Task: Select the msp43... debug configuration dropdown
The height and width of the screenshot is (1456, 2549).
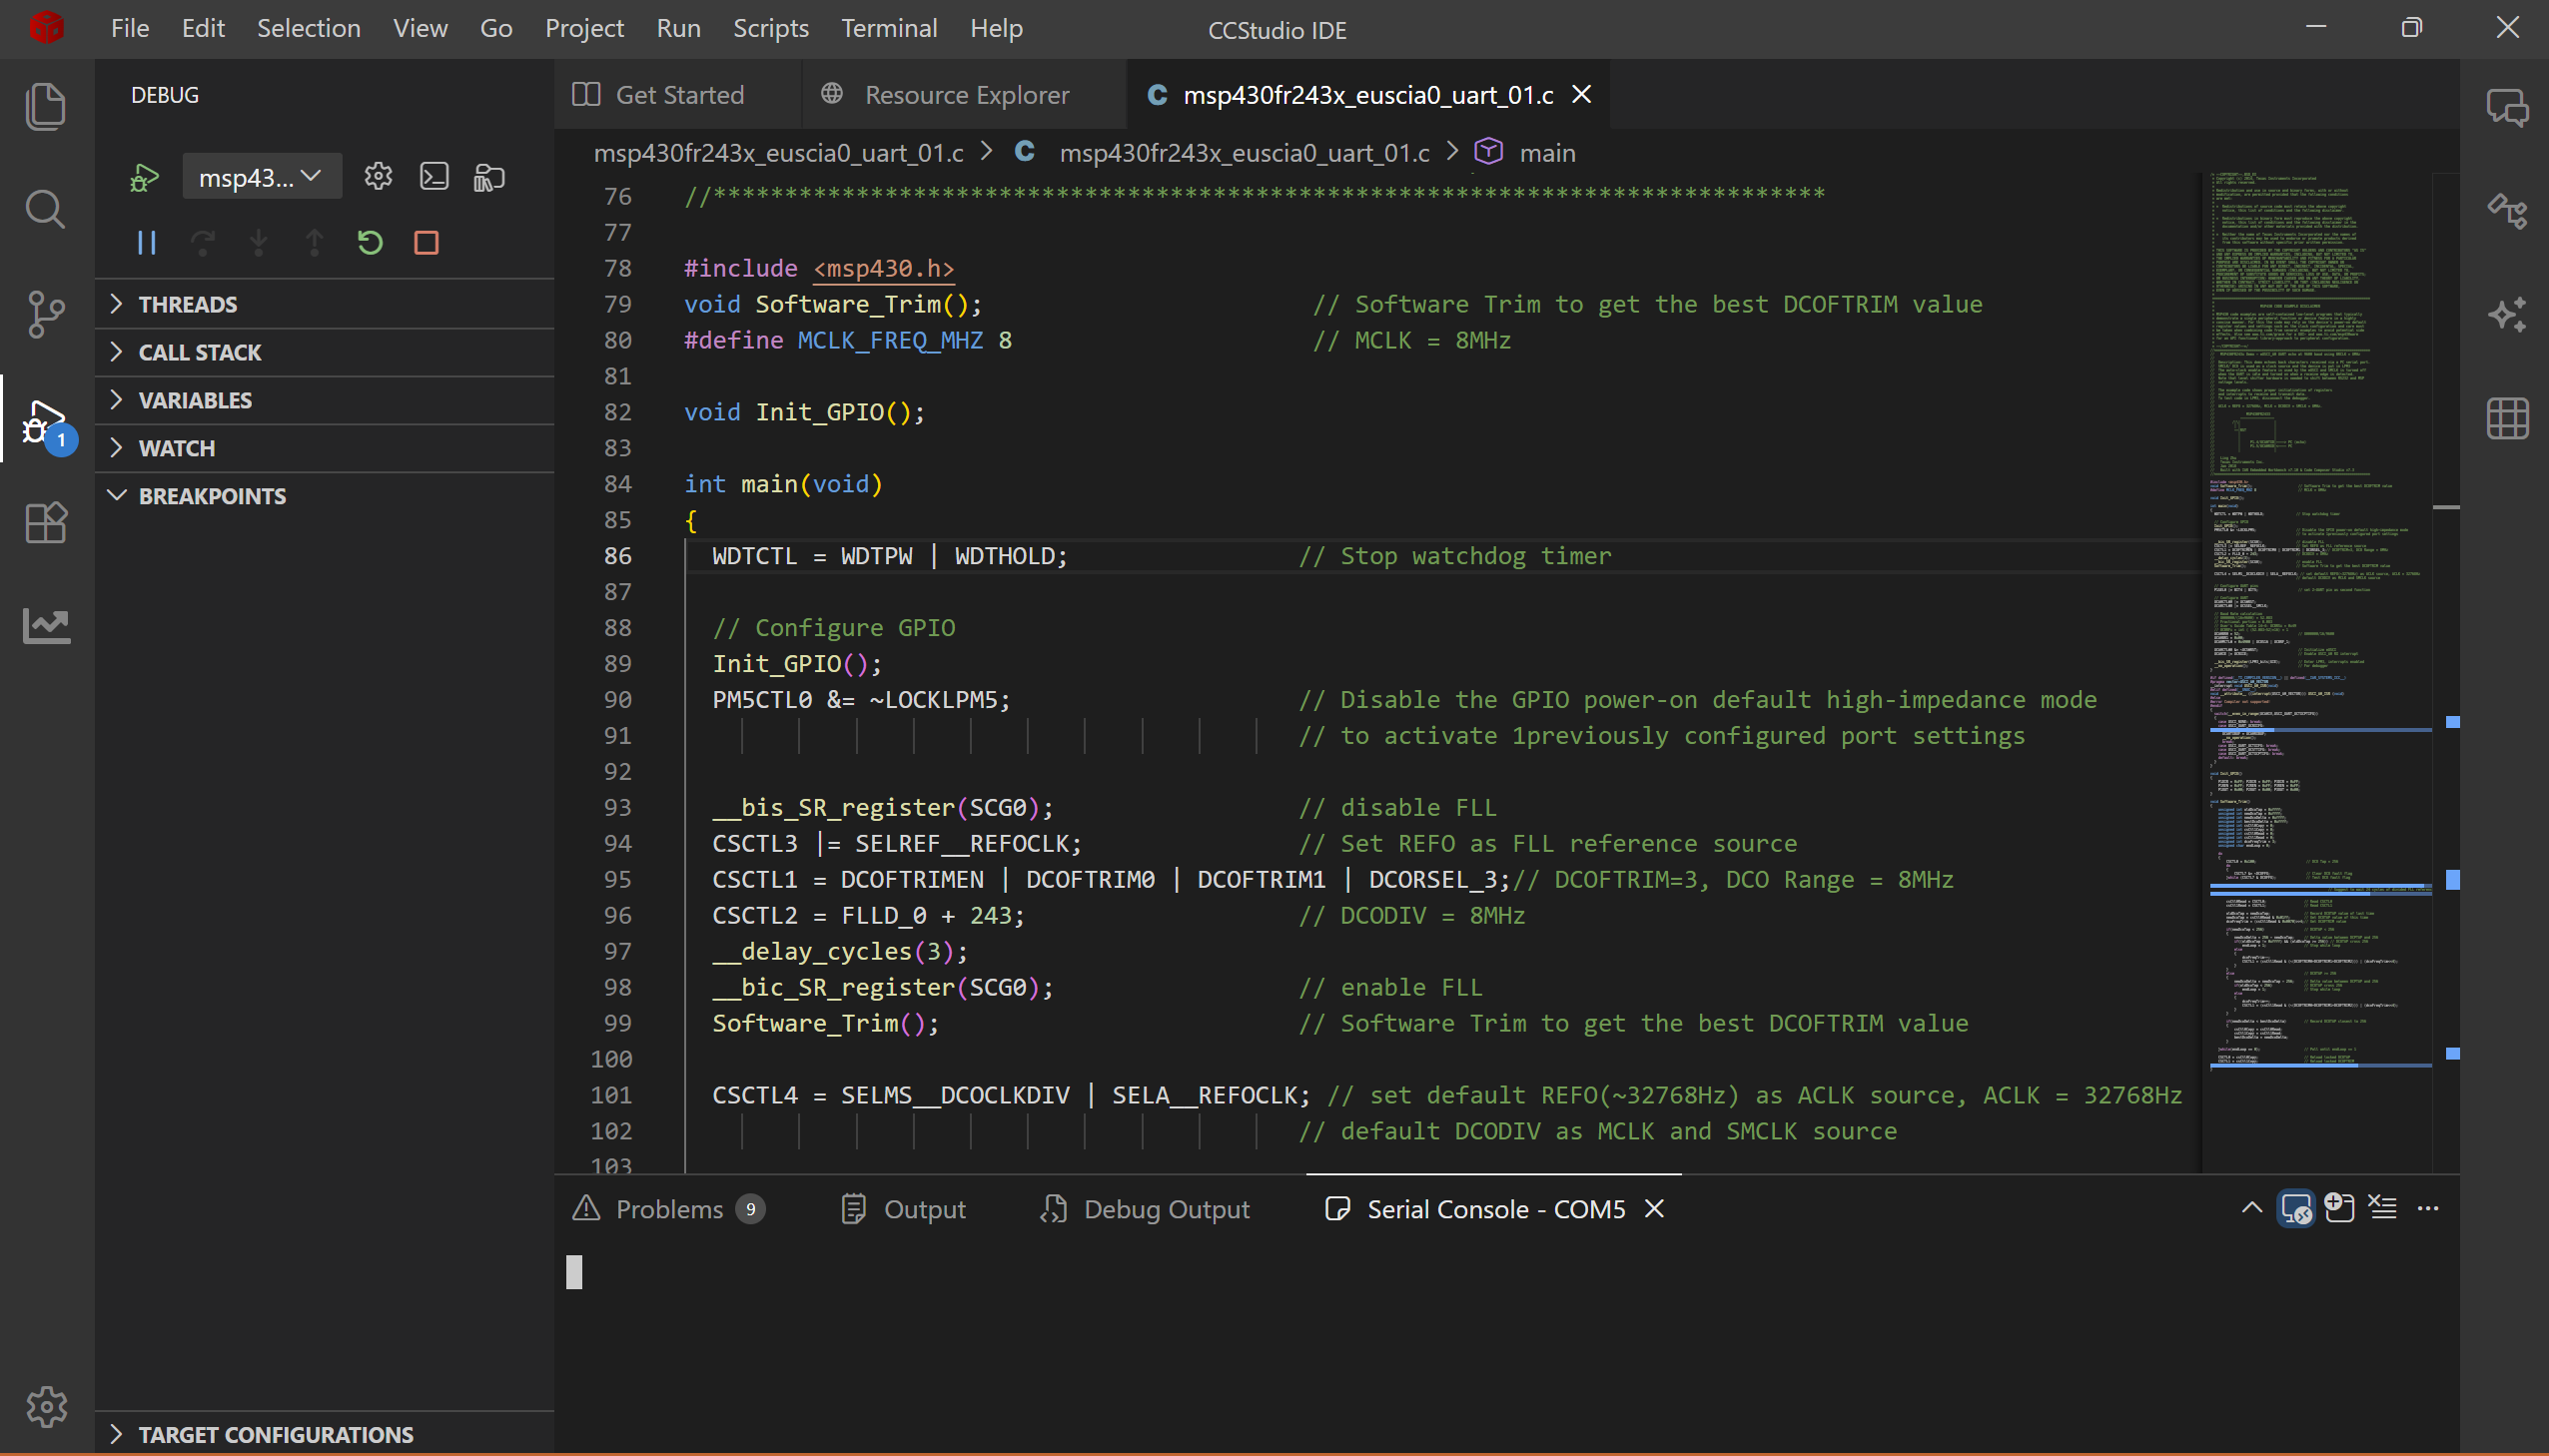Action: (x=261, y=177)
